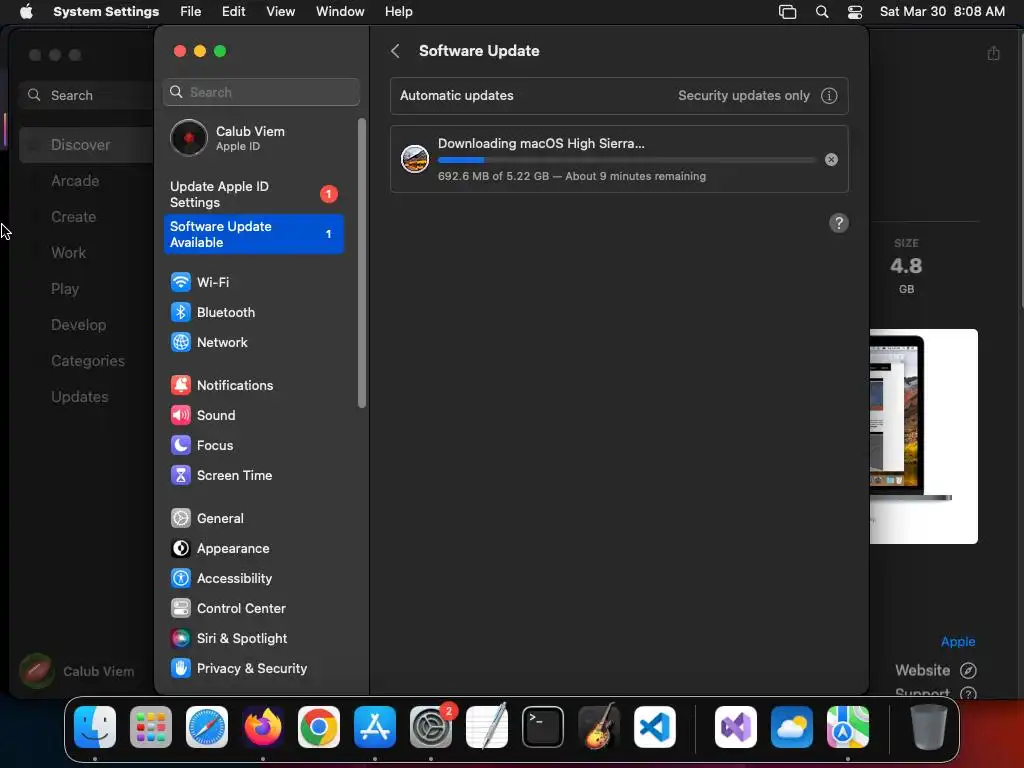
Task: Open App Store from the Dock
Action: click(x=375, y=727)
